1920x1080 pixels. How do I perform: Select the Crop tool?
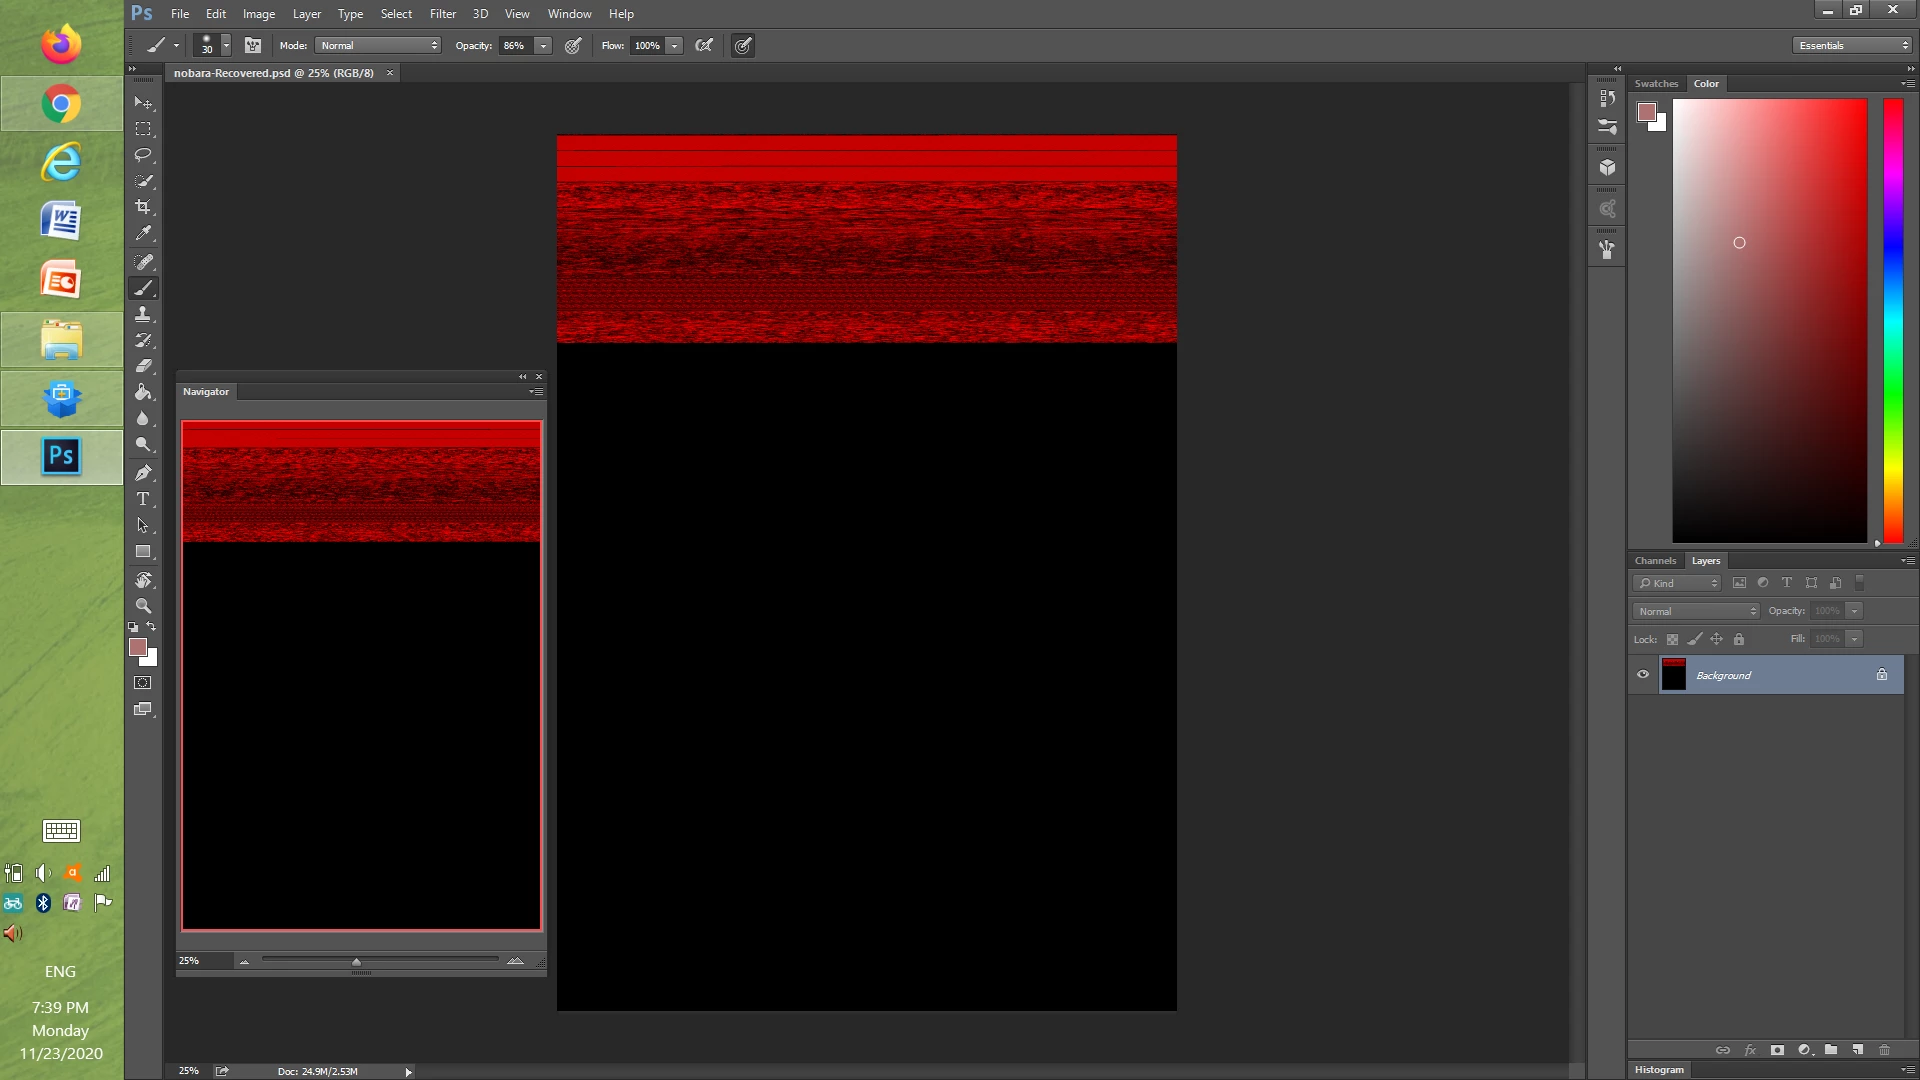(143, 207)
